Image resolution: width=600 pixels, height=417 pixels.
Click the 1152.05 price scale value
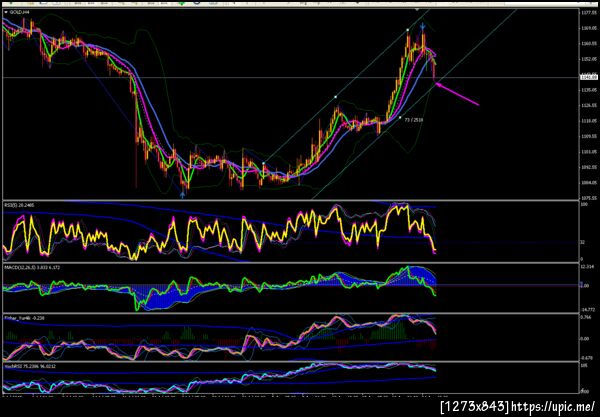[x=589, y=59]
